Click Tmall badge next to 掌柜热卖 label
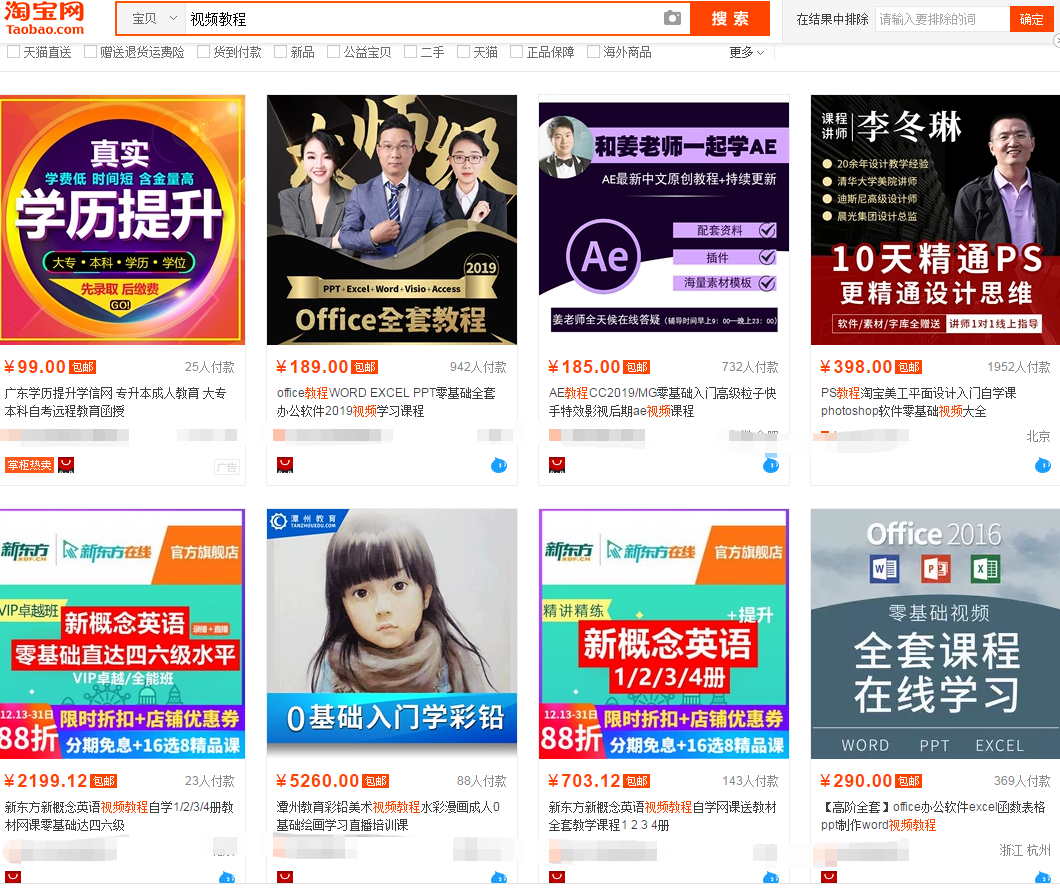The height and width of the screenshot is (890, 1060). coord(66,465)
